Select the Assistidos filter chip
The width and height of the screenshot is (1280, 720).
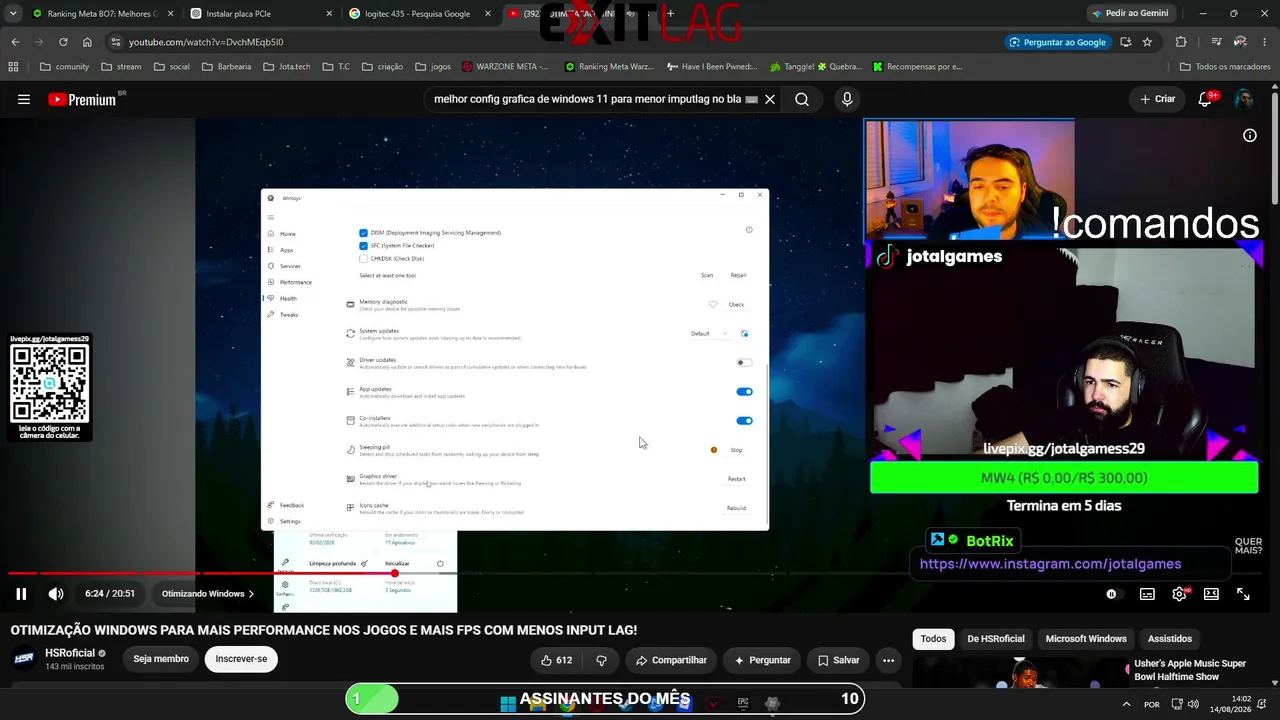click(x=1170, y=639)
